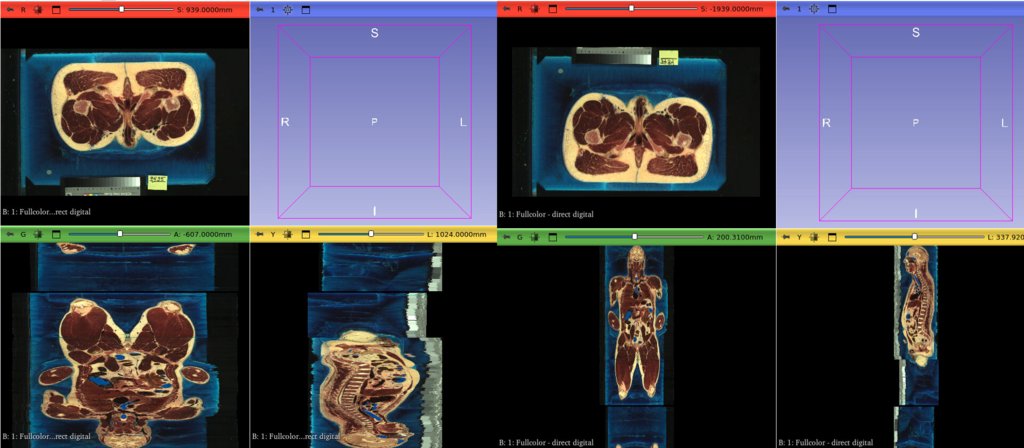Open the pin menu on the A: -607.0000mm green slice bar
Screen dimensions: 1024x448
(x=11, y=234)
